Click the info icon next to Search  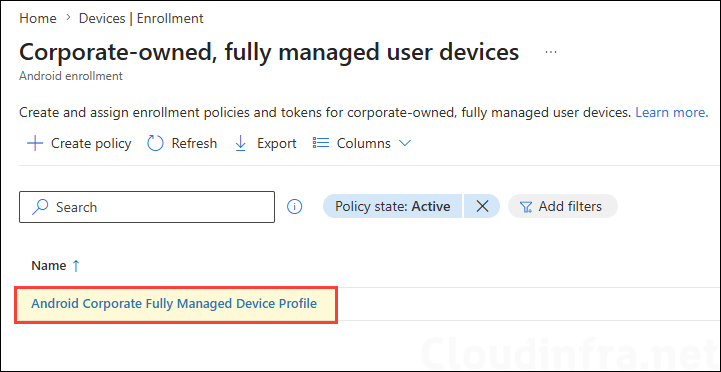(x=294, y=207)
